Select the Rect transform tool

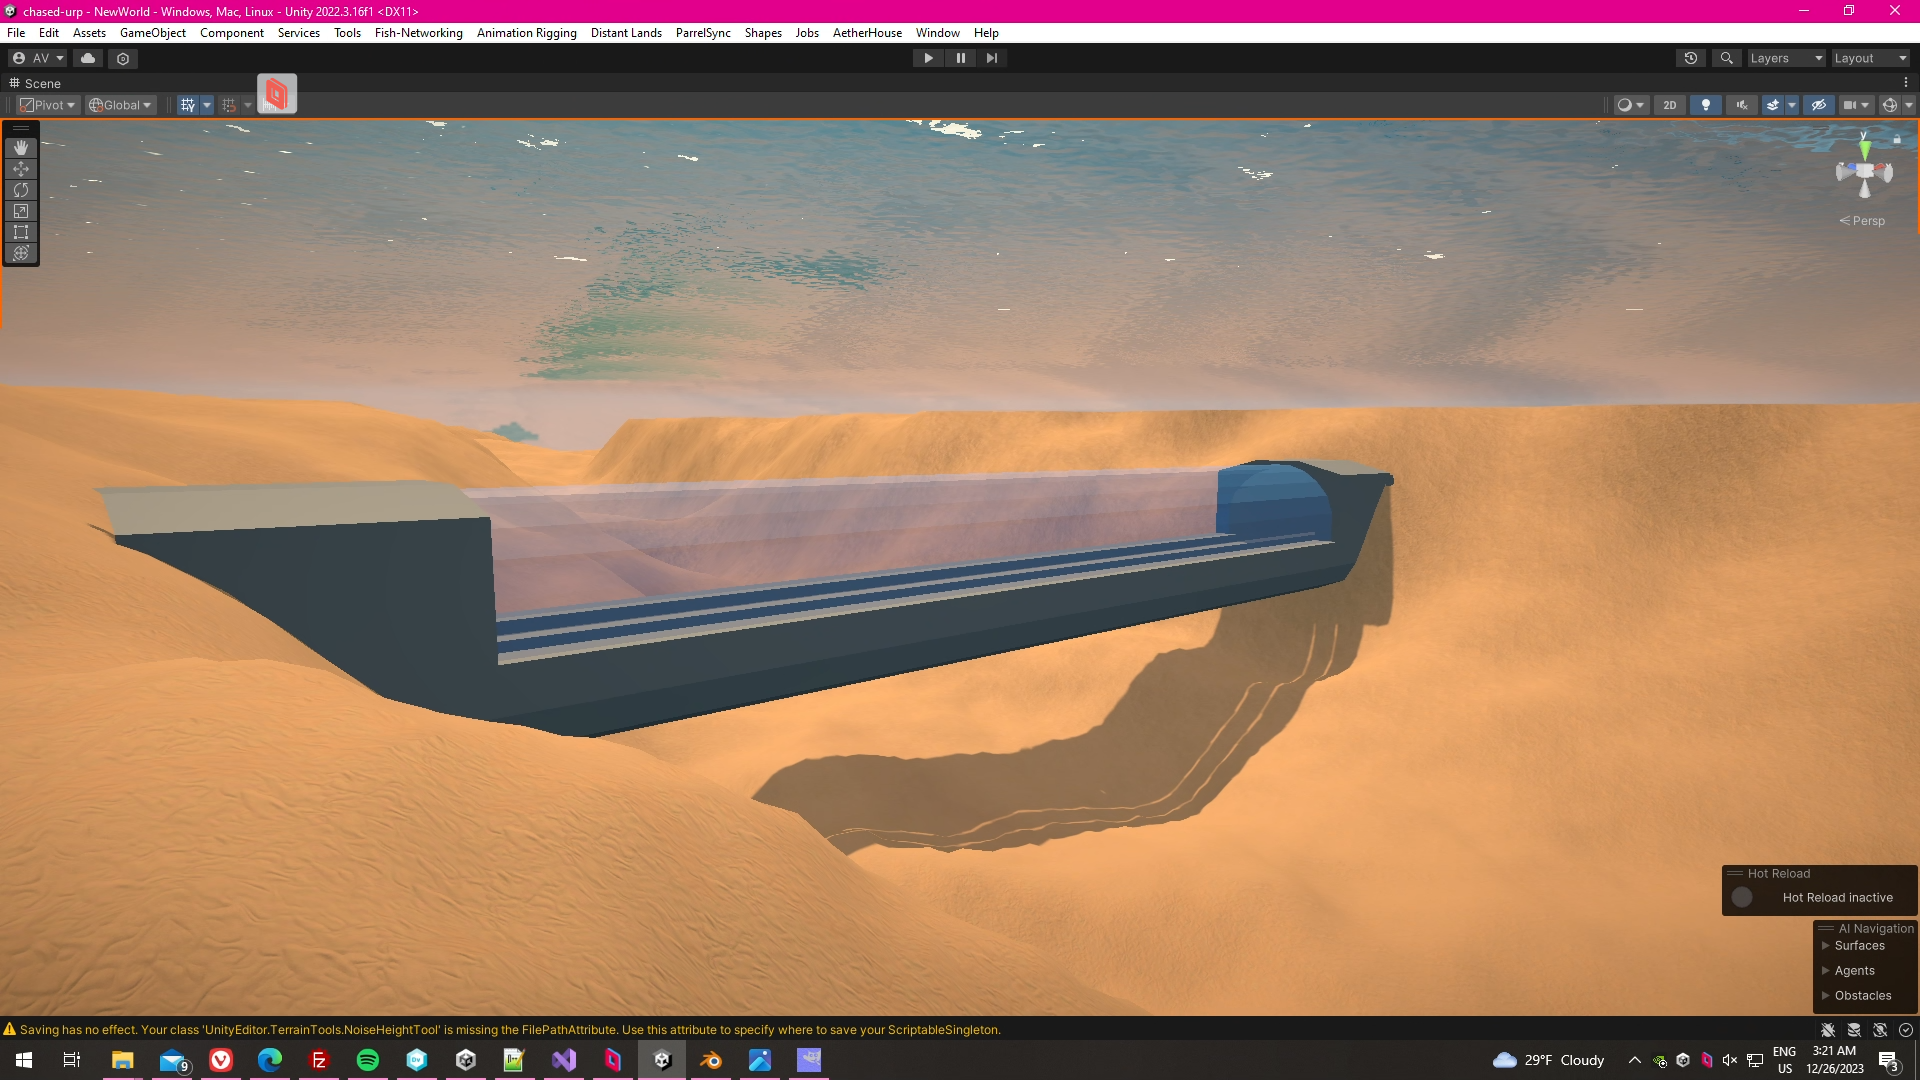(x=21, y=232)
